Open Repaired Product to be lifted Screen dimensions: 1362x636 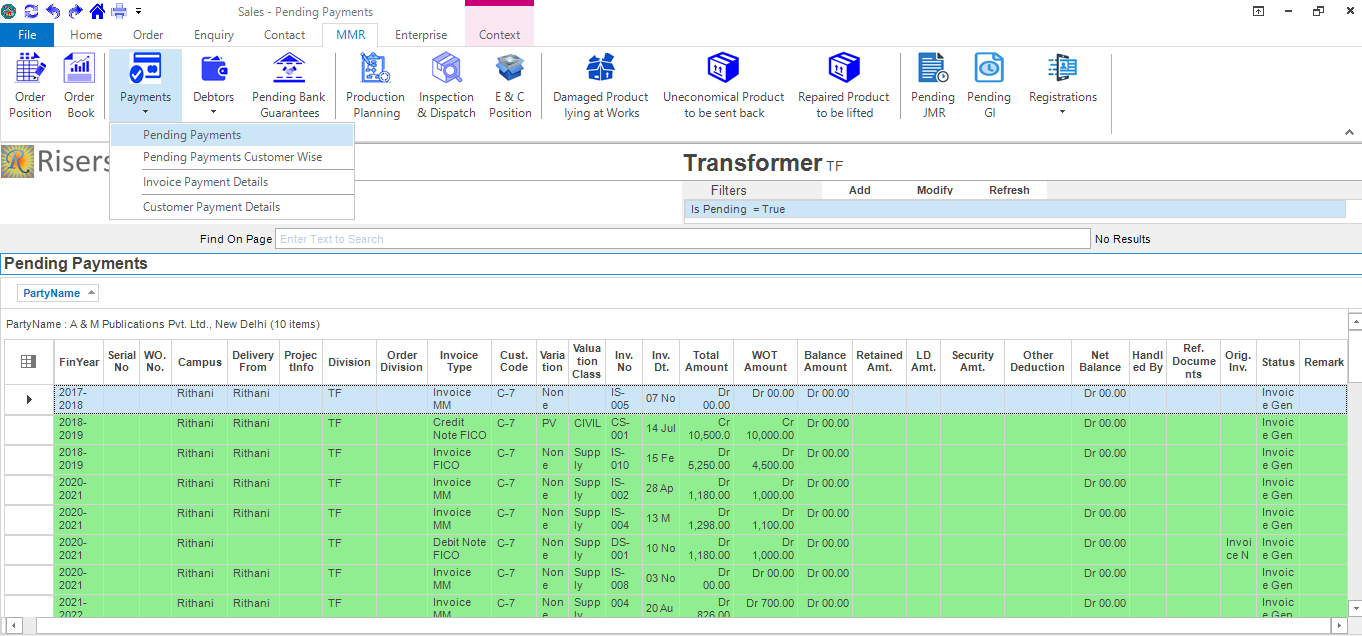coord(843,86)
